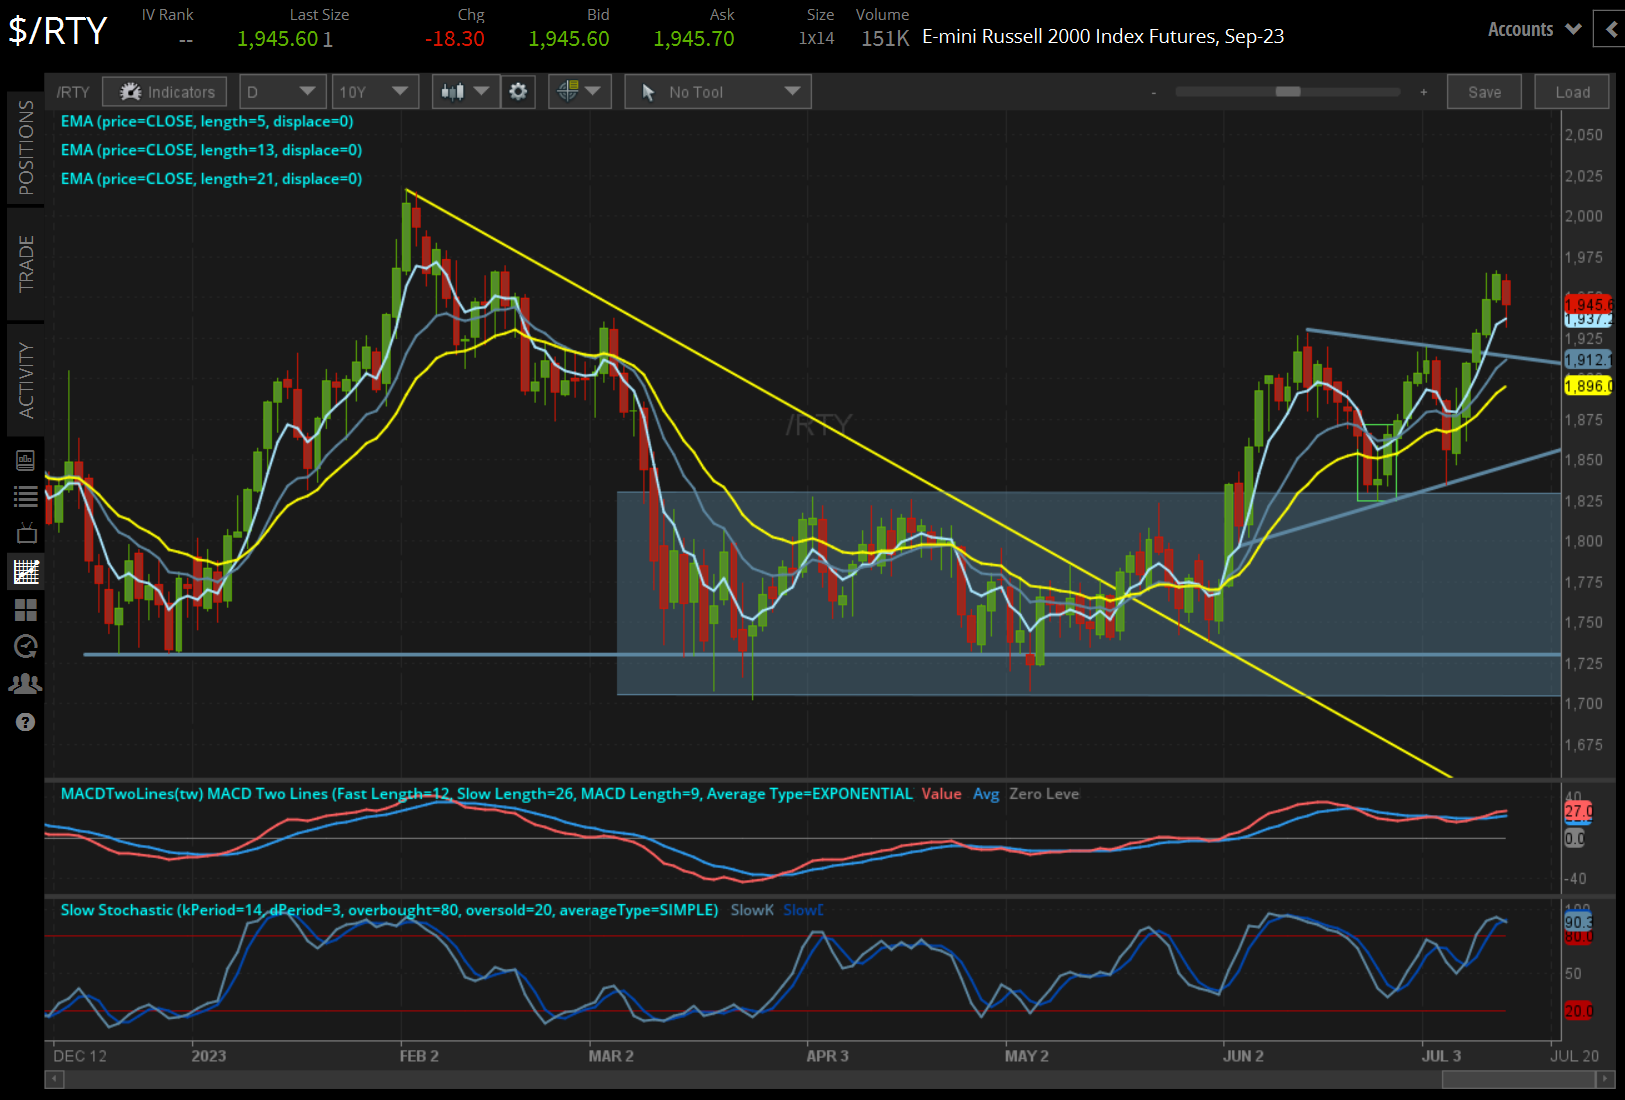Adjust the chart zoom slider
Image resolution: width=1625 pixels, height=1100 pixels.
coord(1289,91)
